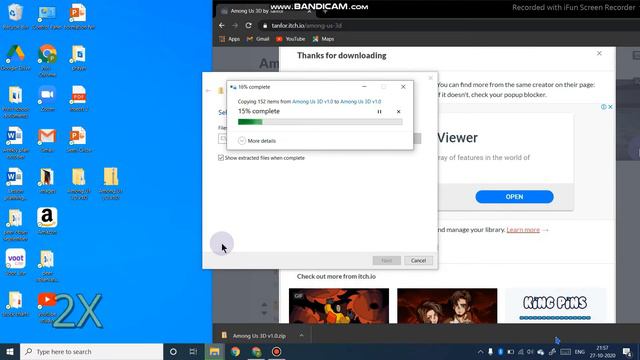This screenshot has width=640, height=360.
Task: Close the Viewer advertisement with its X
Action: click(610, 107)
